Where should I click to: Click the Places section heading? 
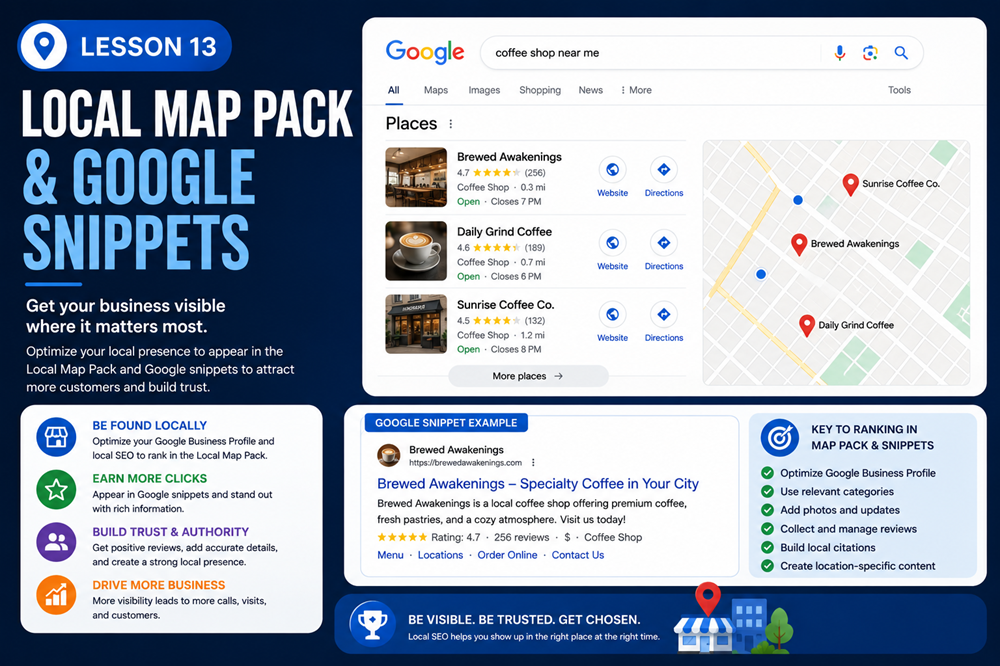click(411, 124)
